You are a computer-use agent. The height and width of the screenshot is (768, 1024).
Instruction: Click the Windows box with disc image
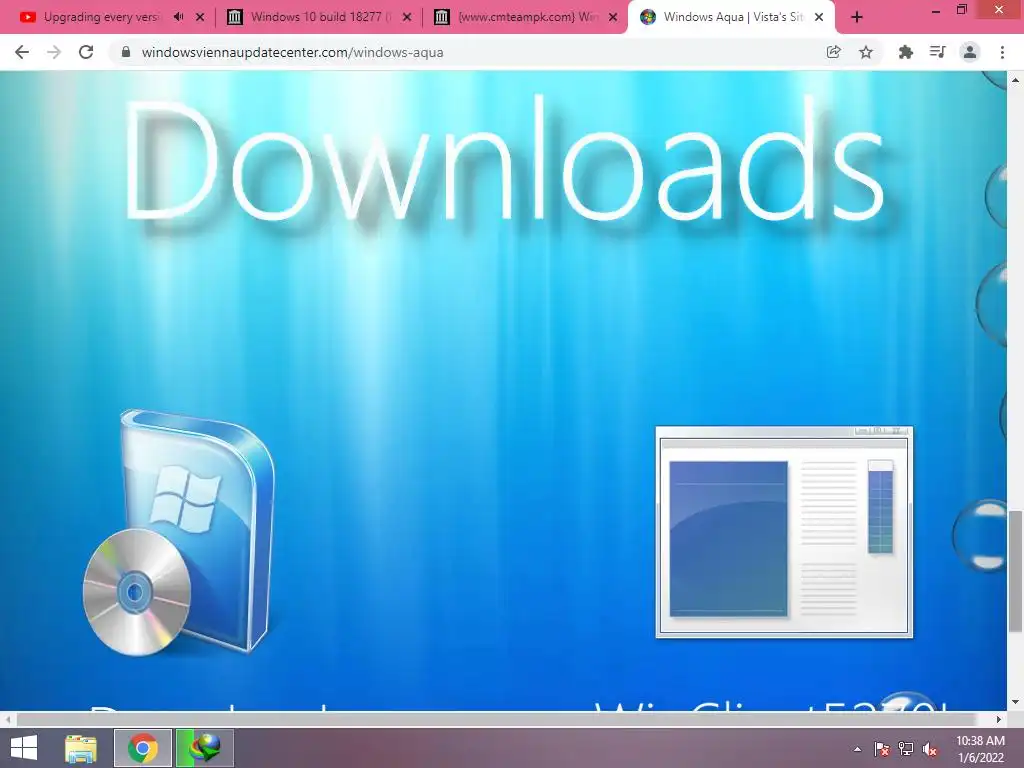pyautogui.click(x=179, y=532)
